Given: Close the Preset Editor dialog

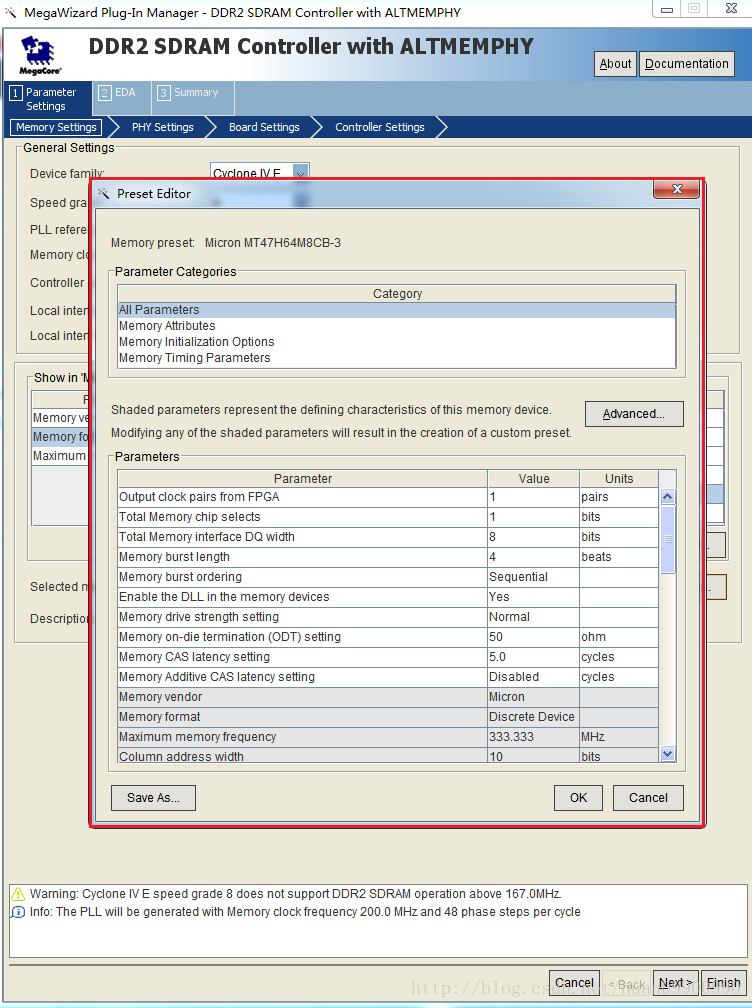Looking at the screenshot, I should [676, 189].
